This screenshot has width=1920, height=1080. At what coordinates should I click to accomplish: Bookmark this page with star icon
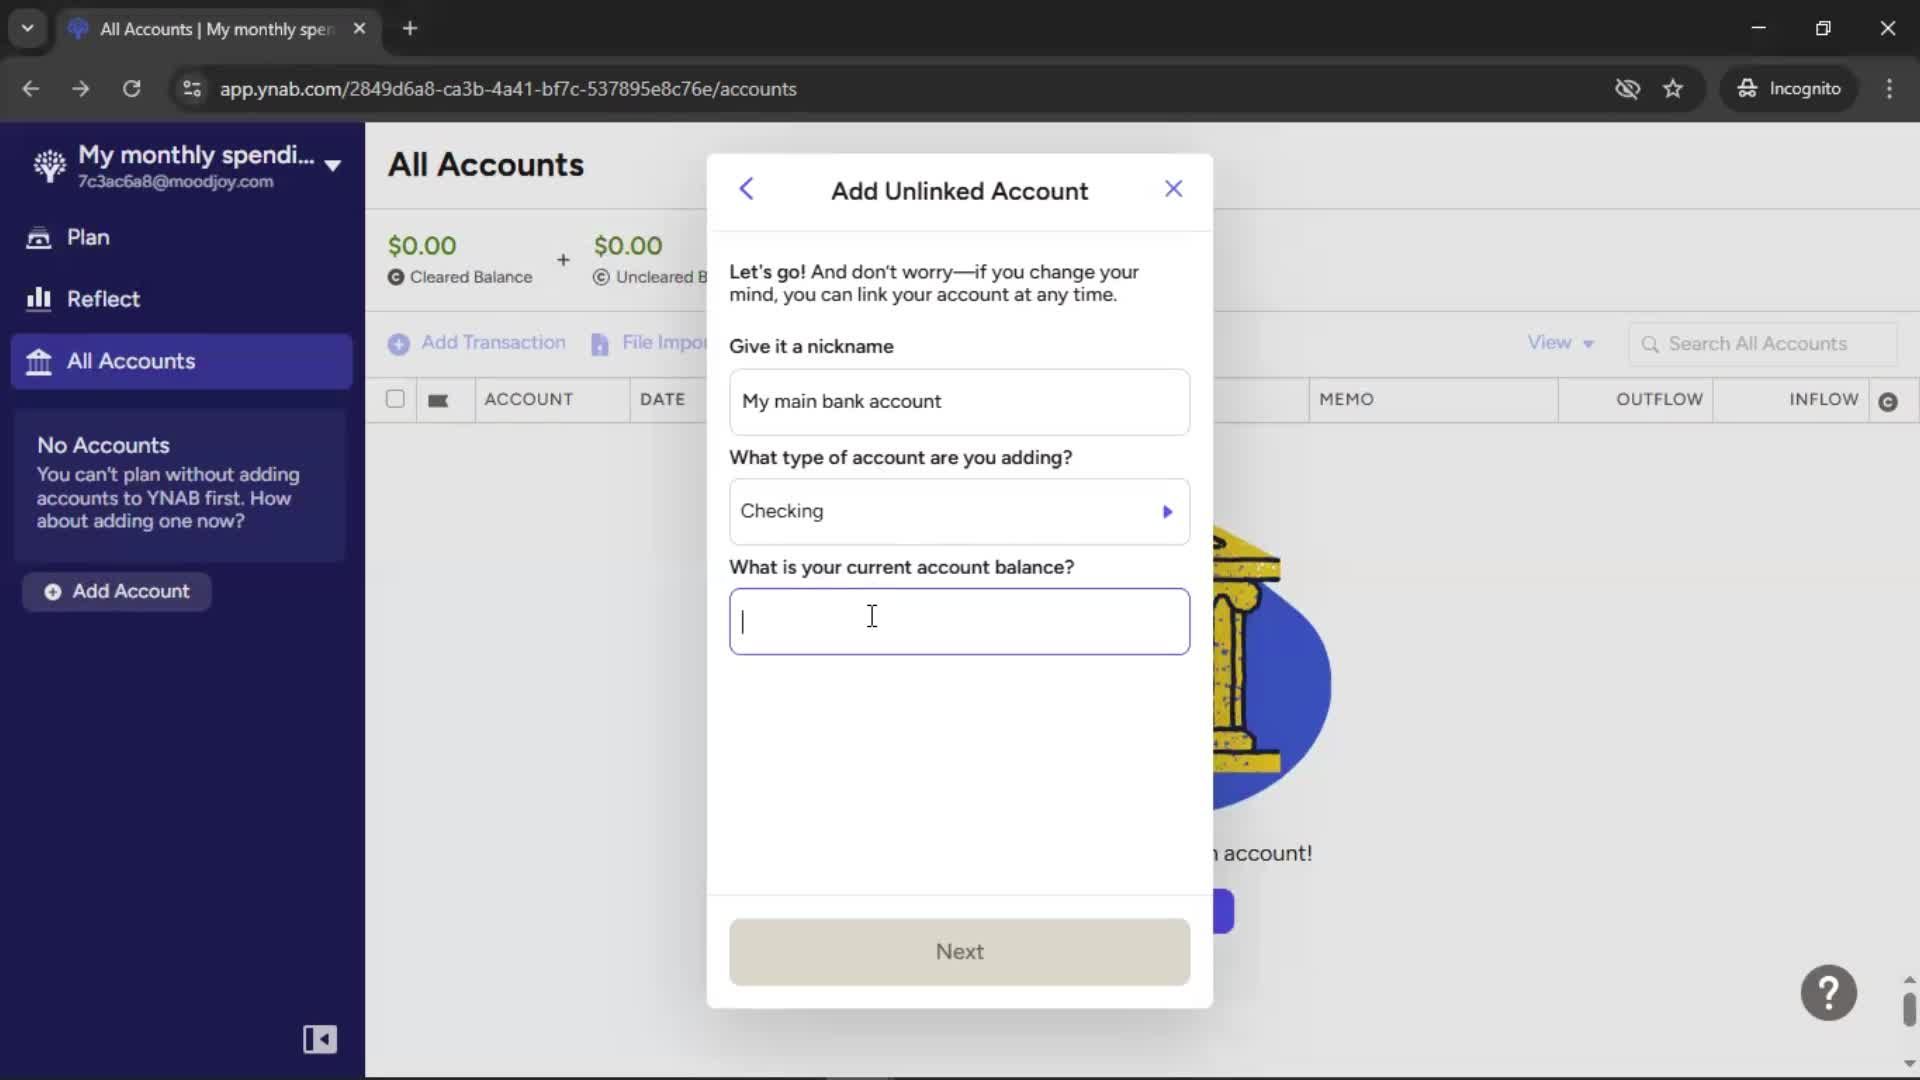point(1673,88)
